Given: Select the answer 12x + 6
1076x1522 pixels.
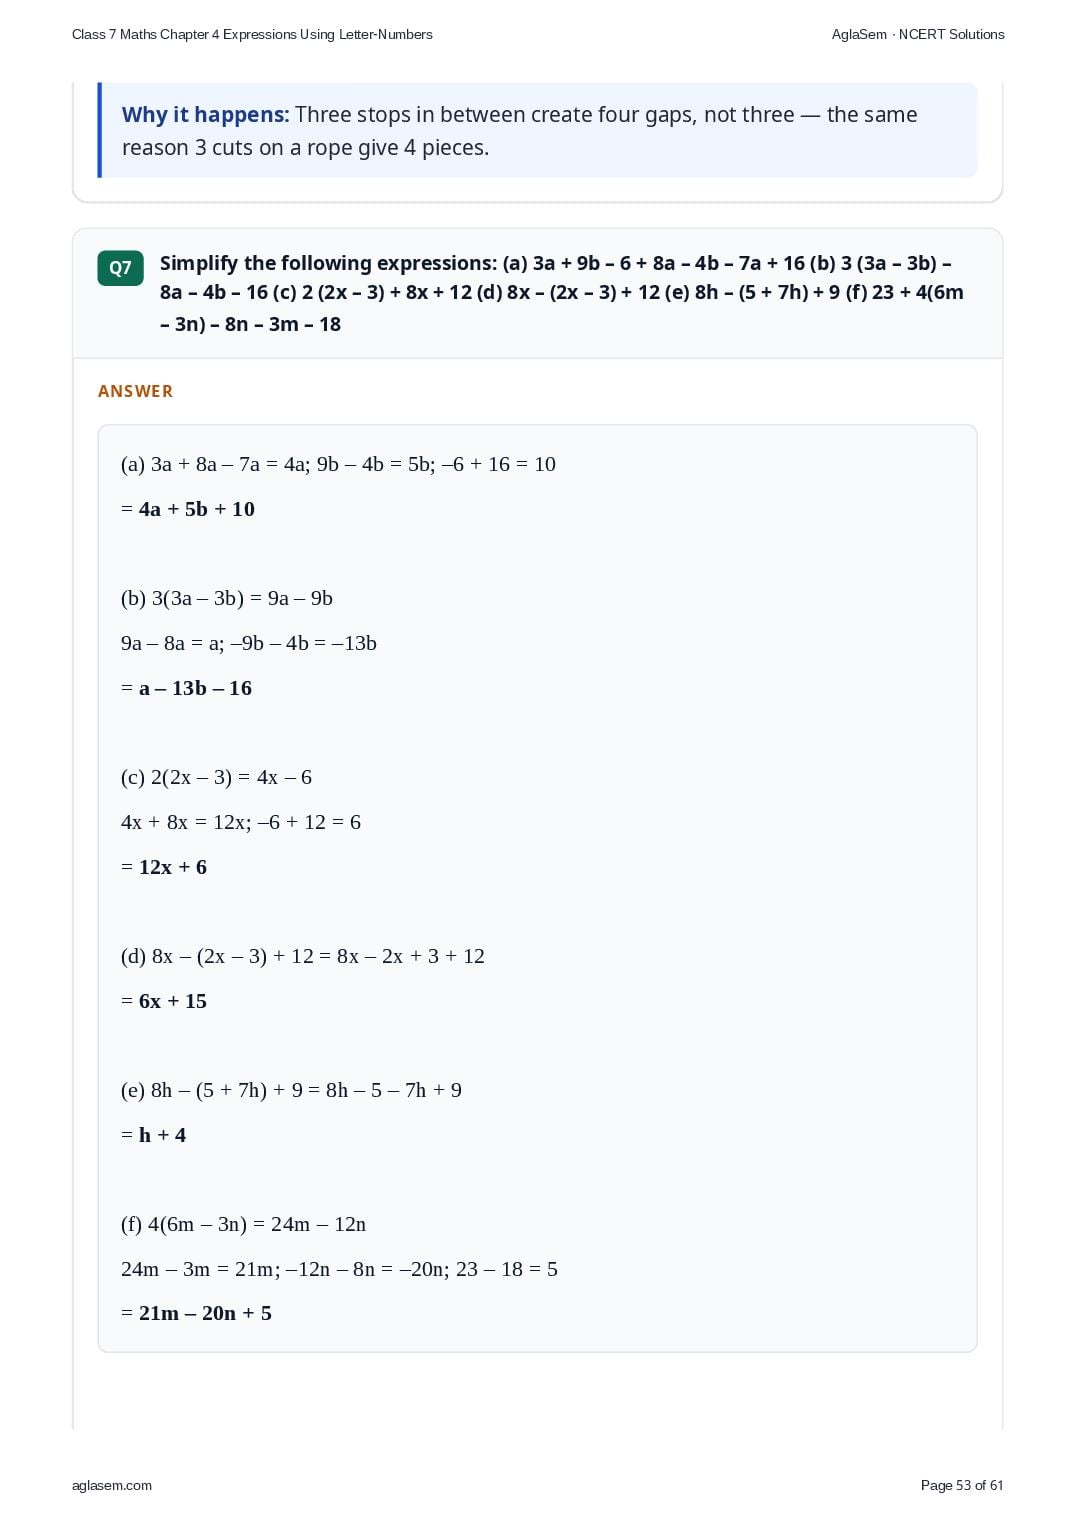Looking at the screenshot, I should (173, 867).
